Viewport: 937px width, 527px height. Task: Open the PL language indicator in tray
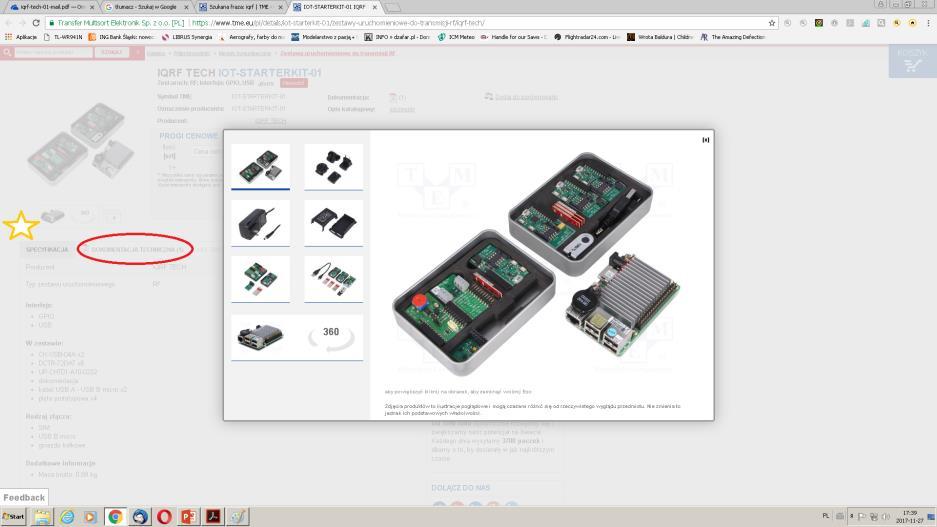pos(826,516)
